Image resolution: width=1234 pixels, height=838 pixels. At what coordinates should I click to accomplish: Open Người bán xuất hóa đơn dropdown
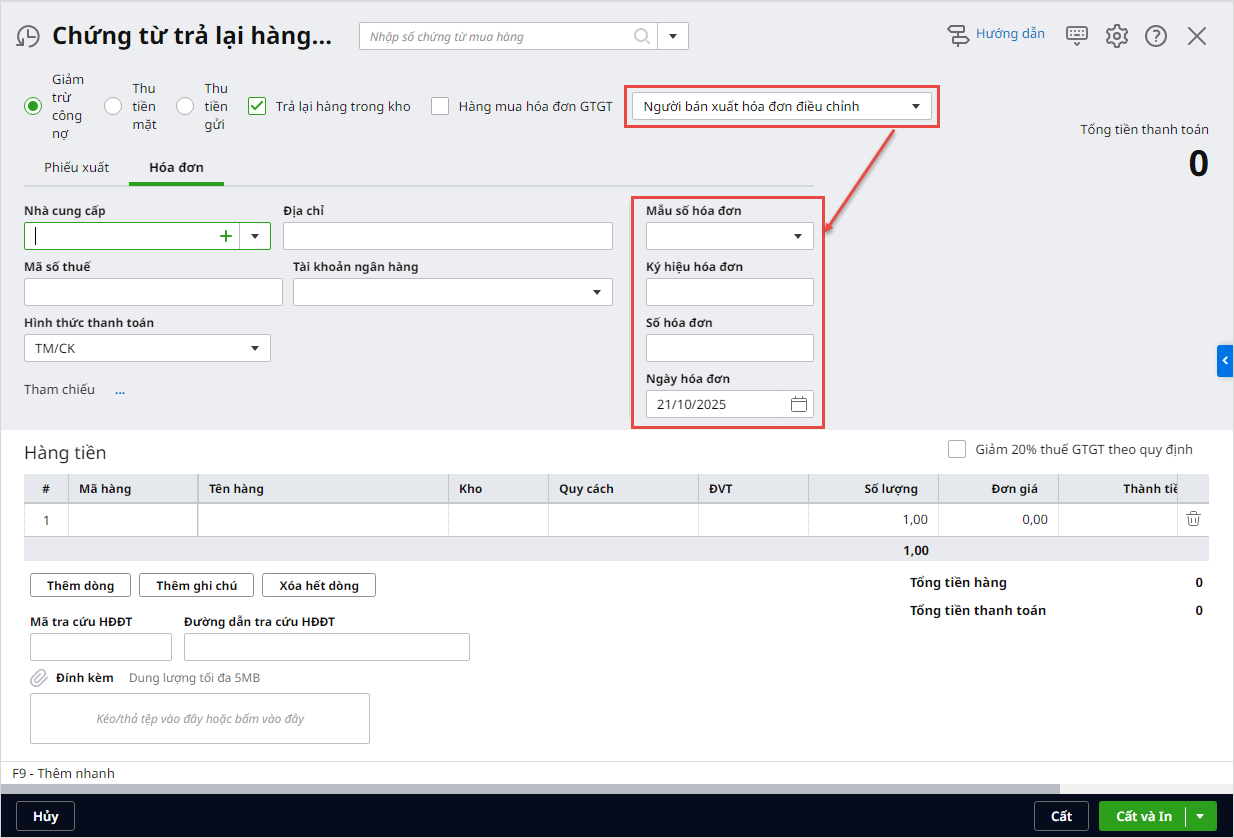click(781, 106)
